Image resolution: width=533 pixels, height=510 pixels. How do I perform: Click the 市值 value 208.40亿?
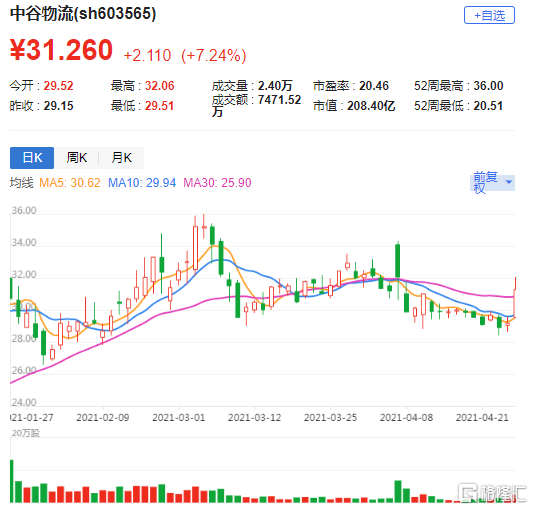point(371,106)
